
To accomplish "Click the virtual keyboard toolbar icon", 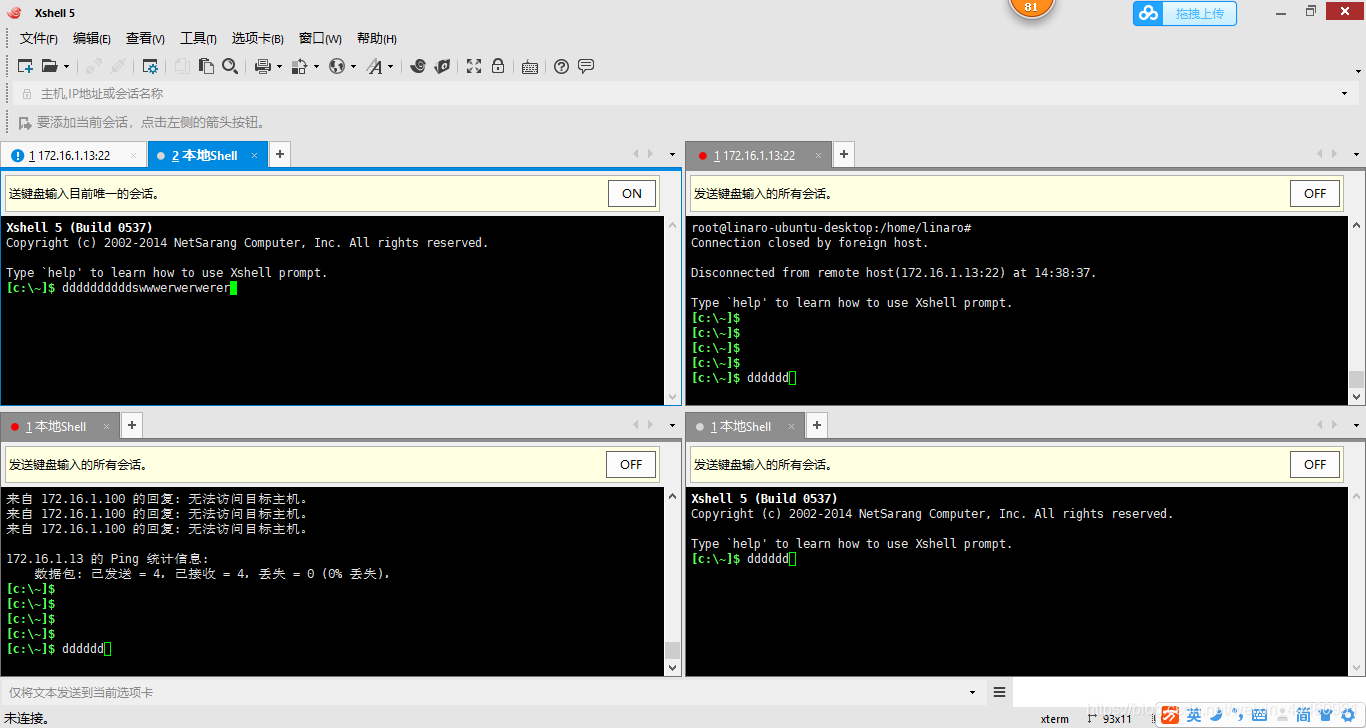I will (x=530, y=67).
